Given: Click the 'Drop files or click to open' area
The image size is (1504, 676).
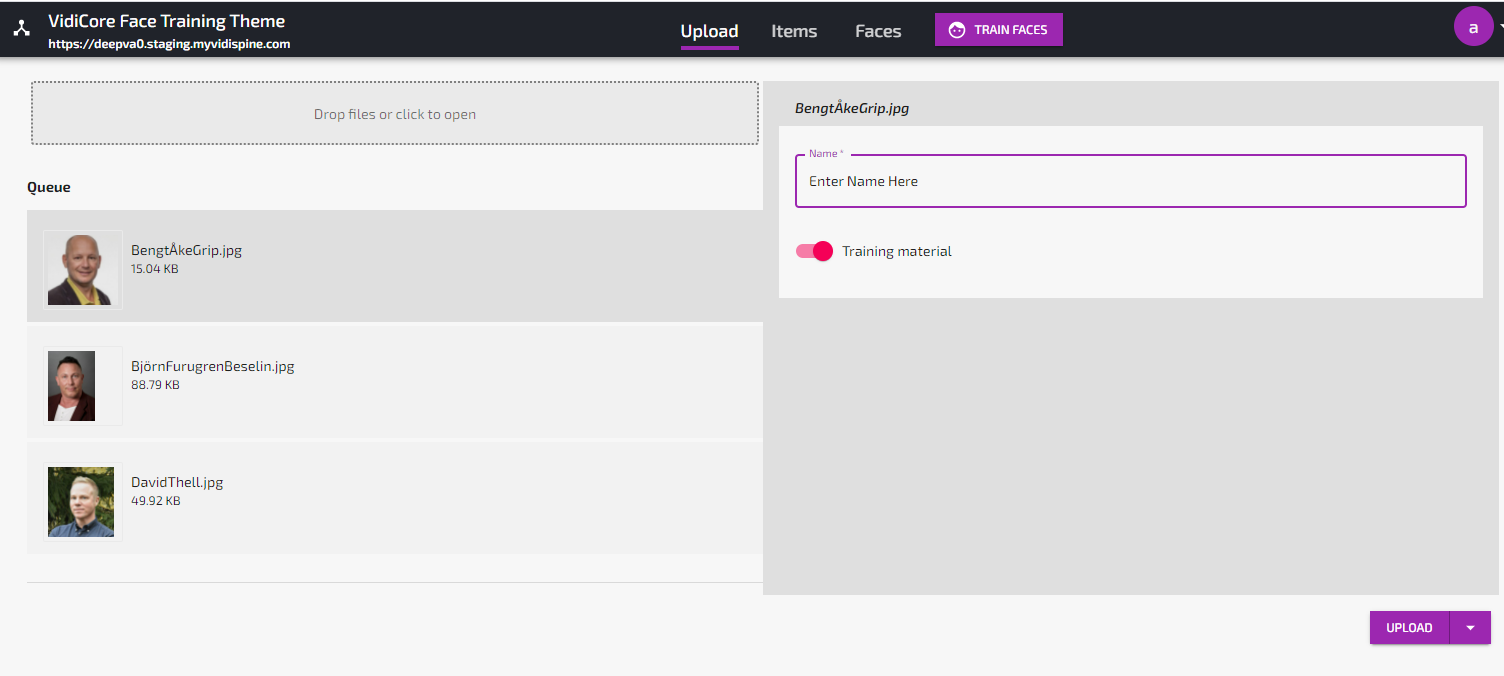Looking at the screenshot, I should click(x=395, y=114).
